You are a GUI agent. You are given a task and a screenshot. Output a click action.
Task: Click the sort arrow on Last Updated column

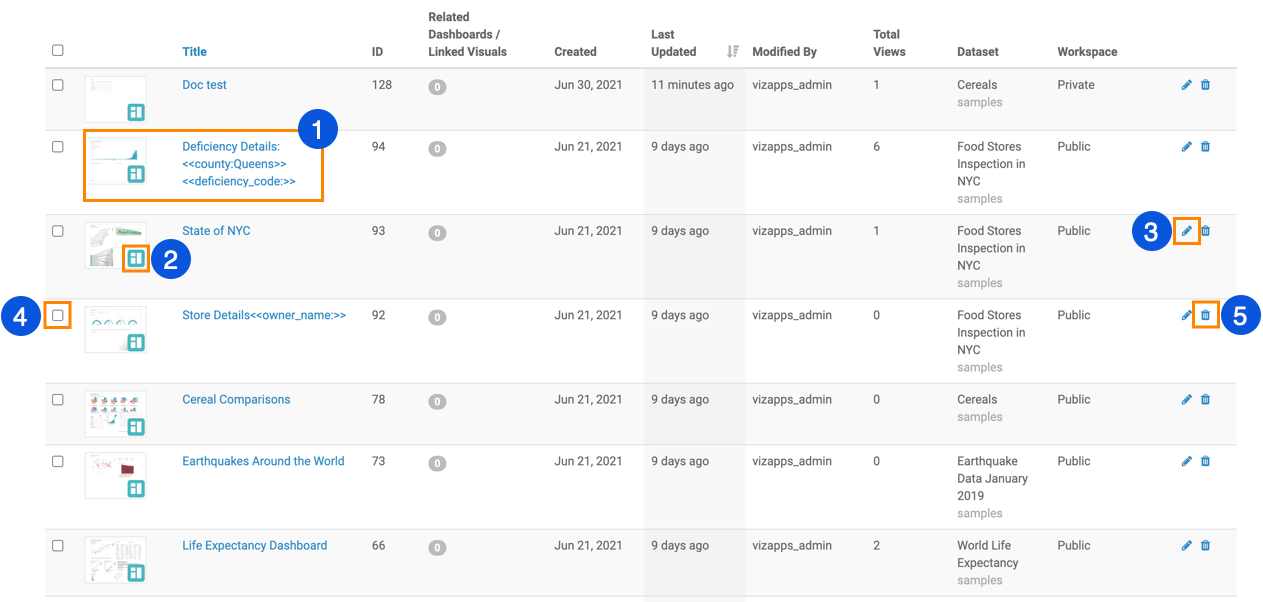coord(732,51)
